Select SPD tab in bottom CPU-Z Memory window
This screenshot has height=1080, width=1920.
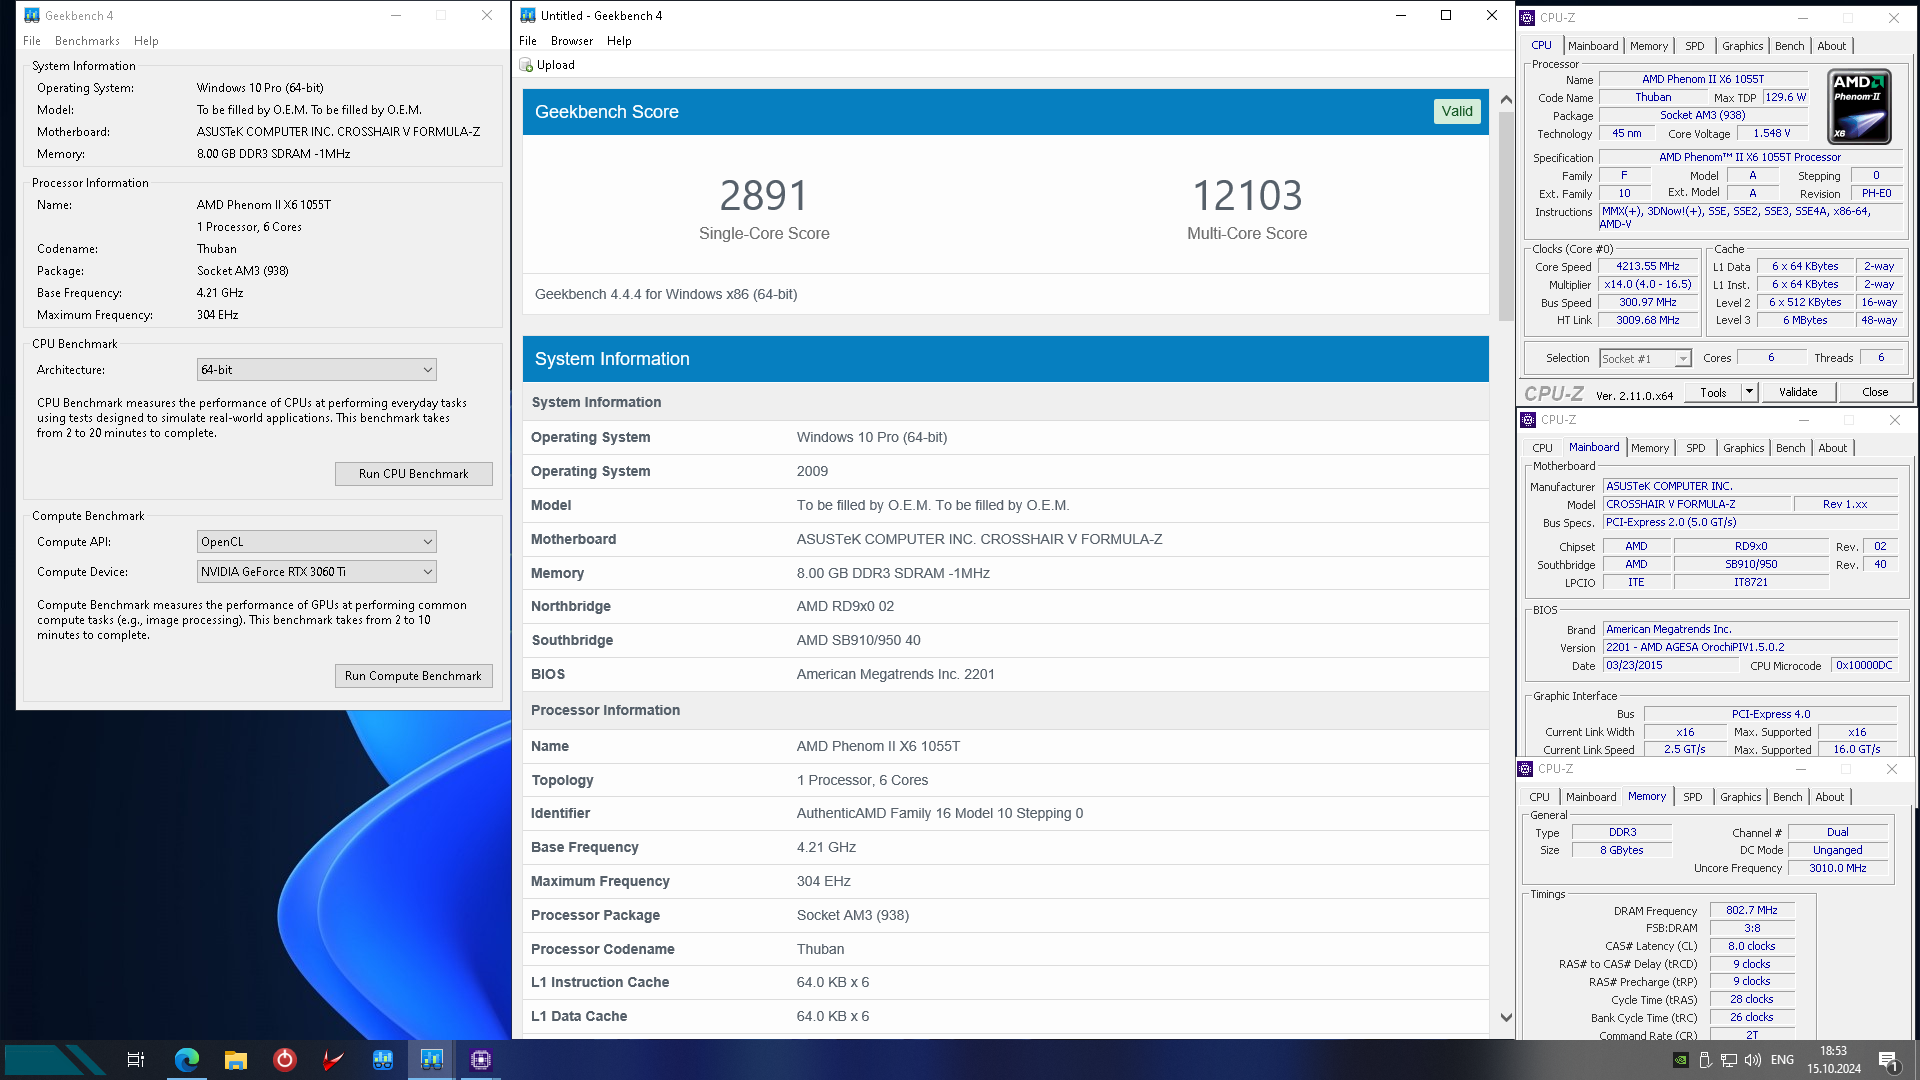click(x=1693, y=797)
